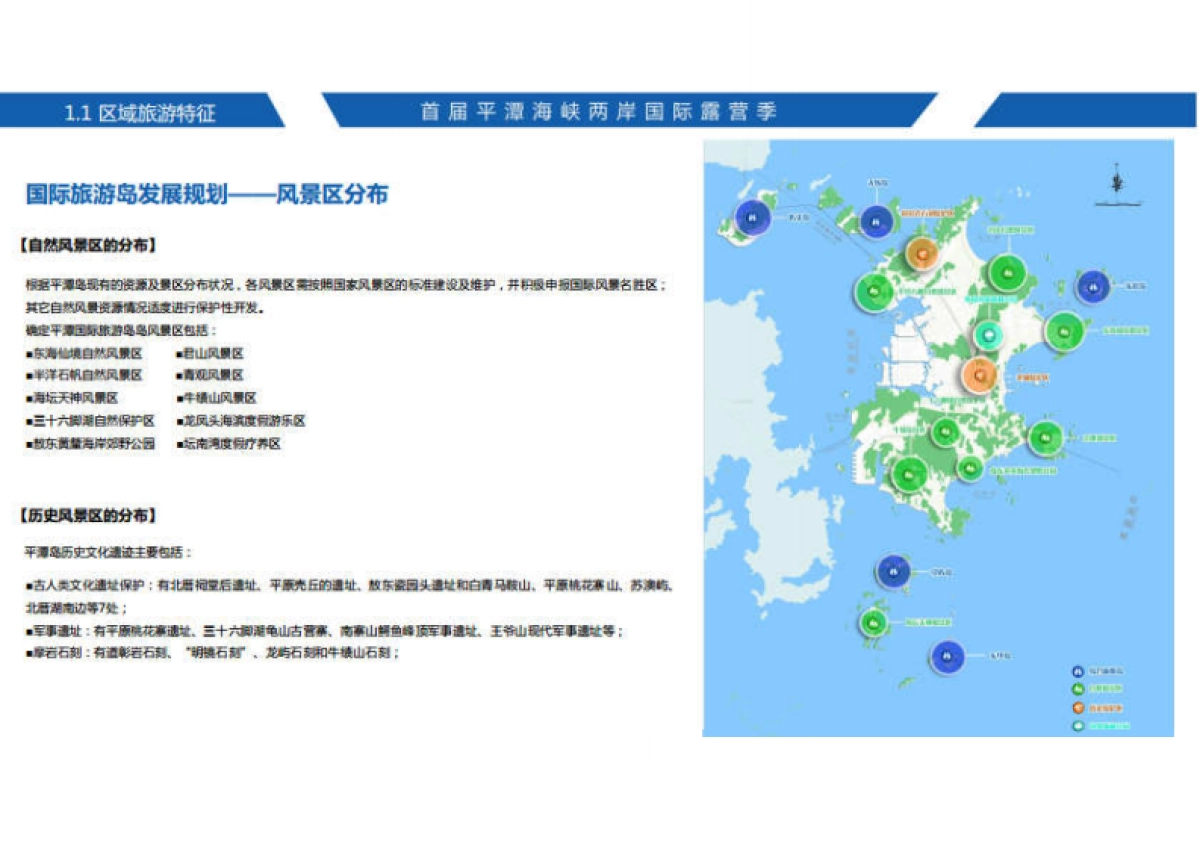Select the blue island marker at the map's top left
Screen dimensions: 1200x849
pyautogui.click(x=751, y=217)
